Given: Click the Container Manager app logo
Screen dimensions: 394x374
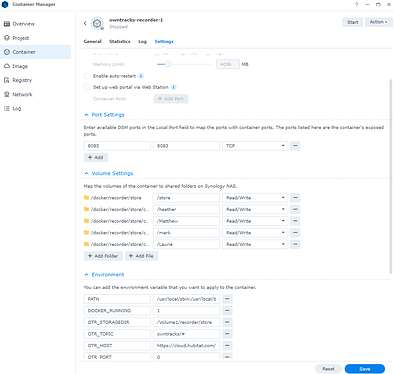Looking at the screenshot, I should point(5,4).
